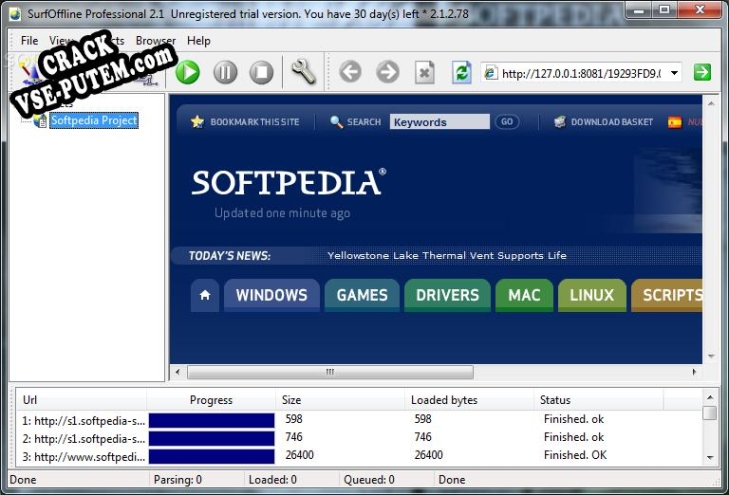Open the Help menu
Screen dimensions: 729x495
[199, 41]
